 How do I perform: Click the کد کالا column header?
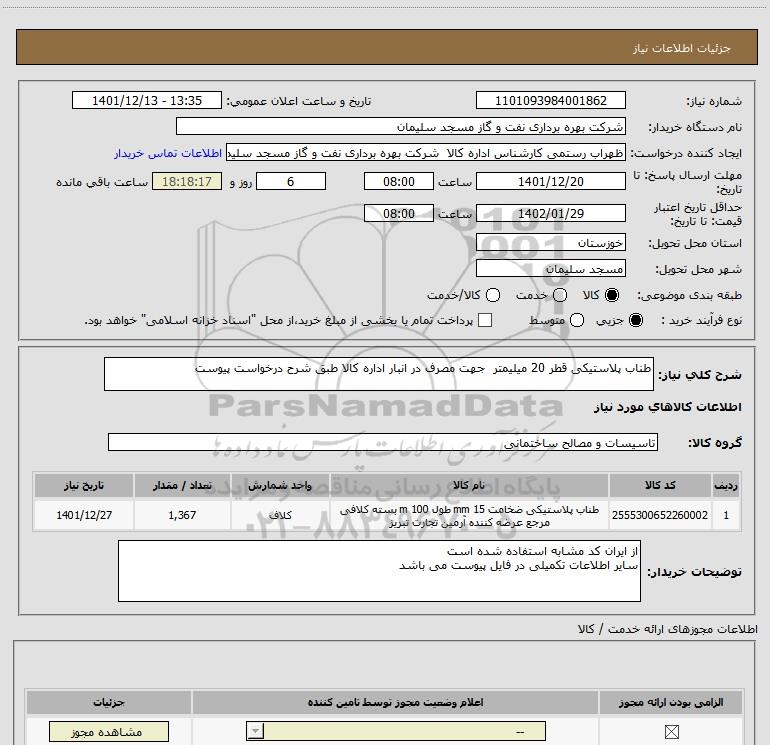[660, 485]
